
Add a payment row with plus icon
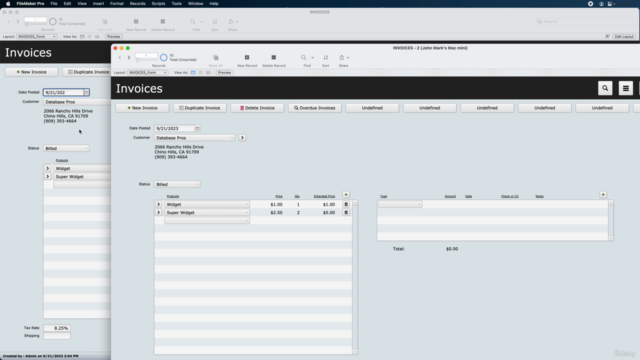click(603, 195)
